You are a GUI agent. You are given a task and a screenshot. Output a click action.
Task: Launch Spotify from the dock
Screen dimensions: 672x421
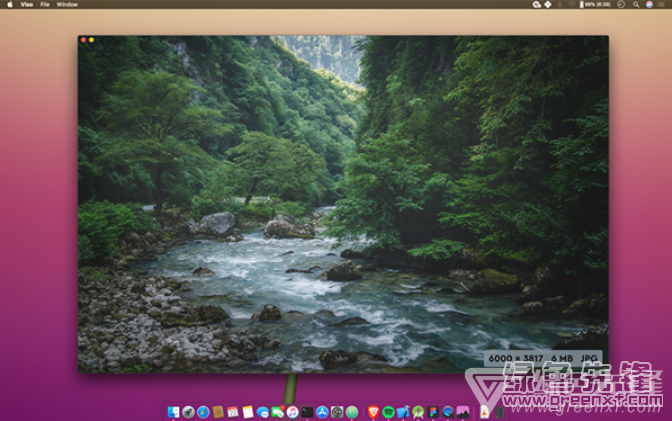(388, 411)
